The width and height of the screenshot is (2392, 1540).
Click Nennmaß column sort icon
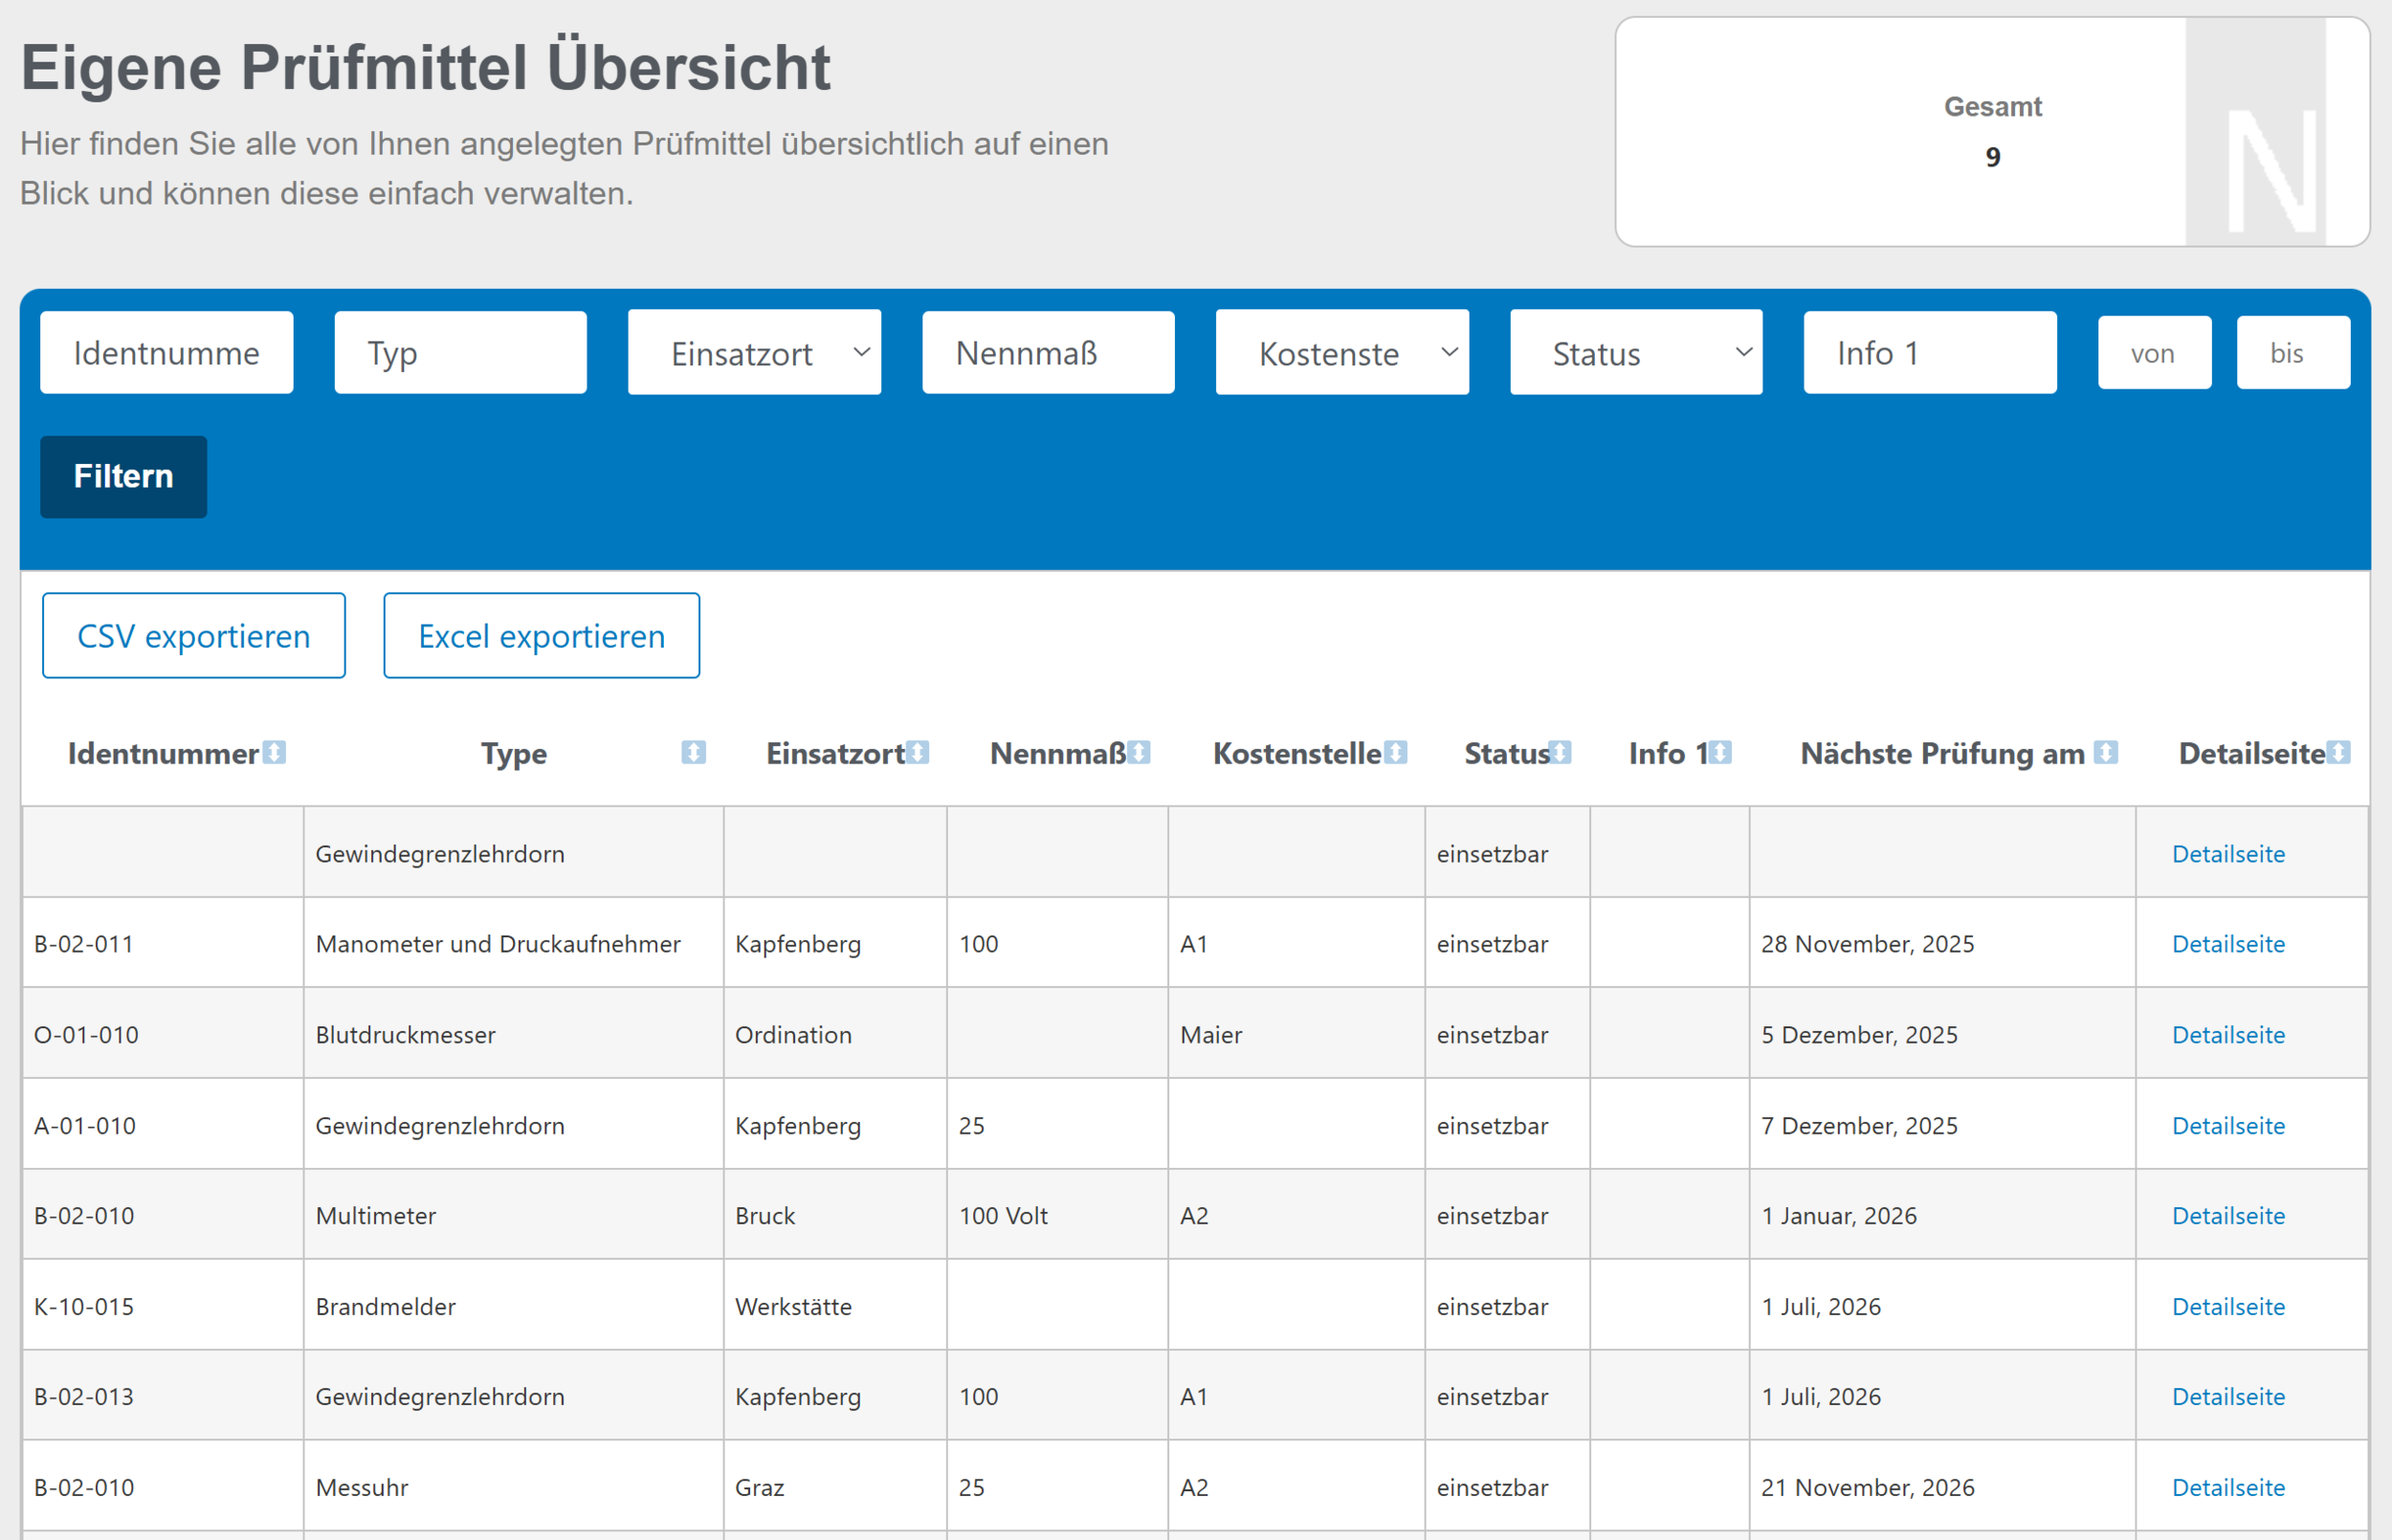click(x=1139, y=752)
